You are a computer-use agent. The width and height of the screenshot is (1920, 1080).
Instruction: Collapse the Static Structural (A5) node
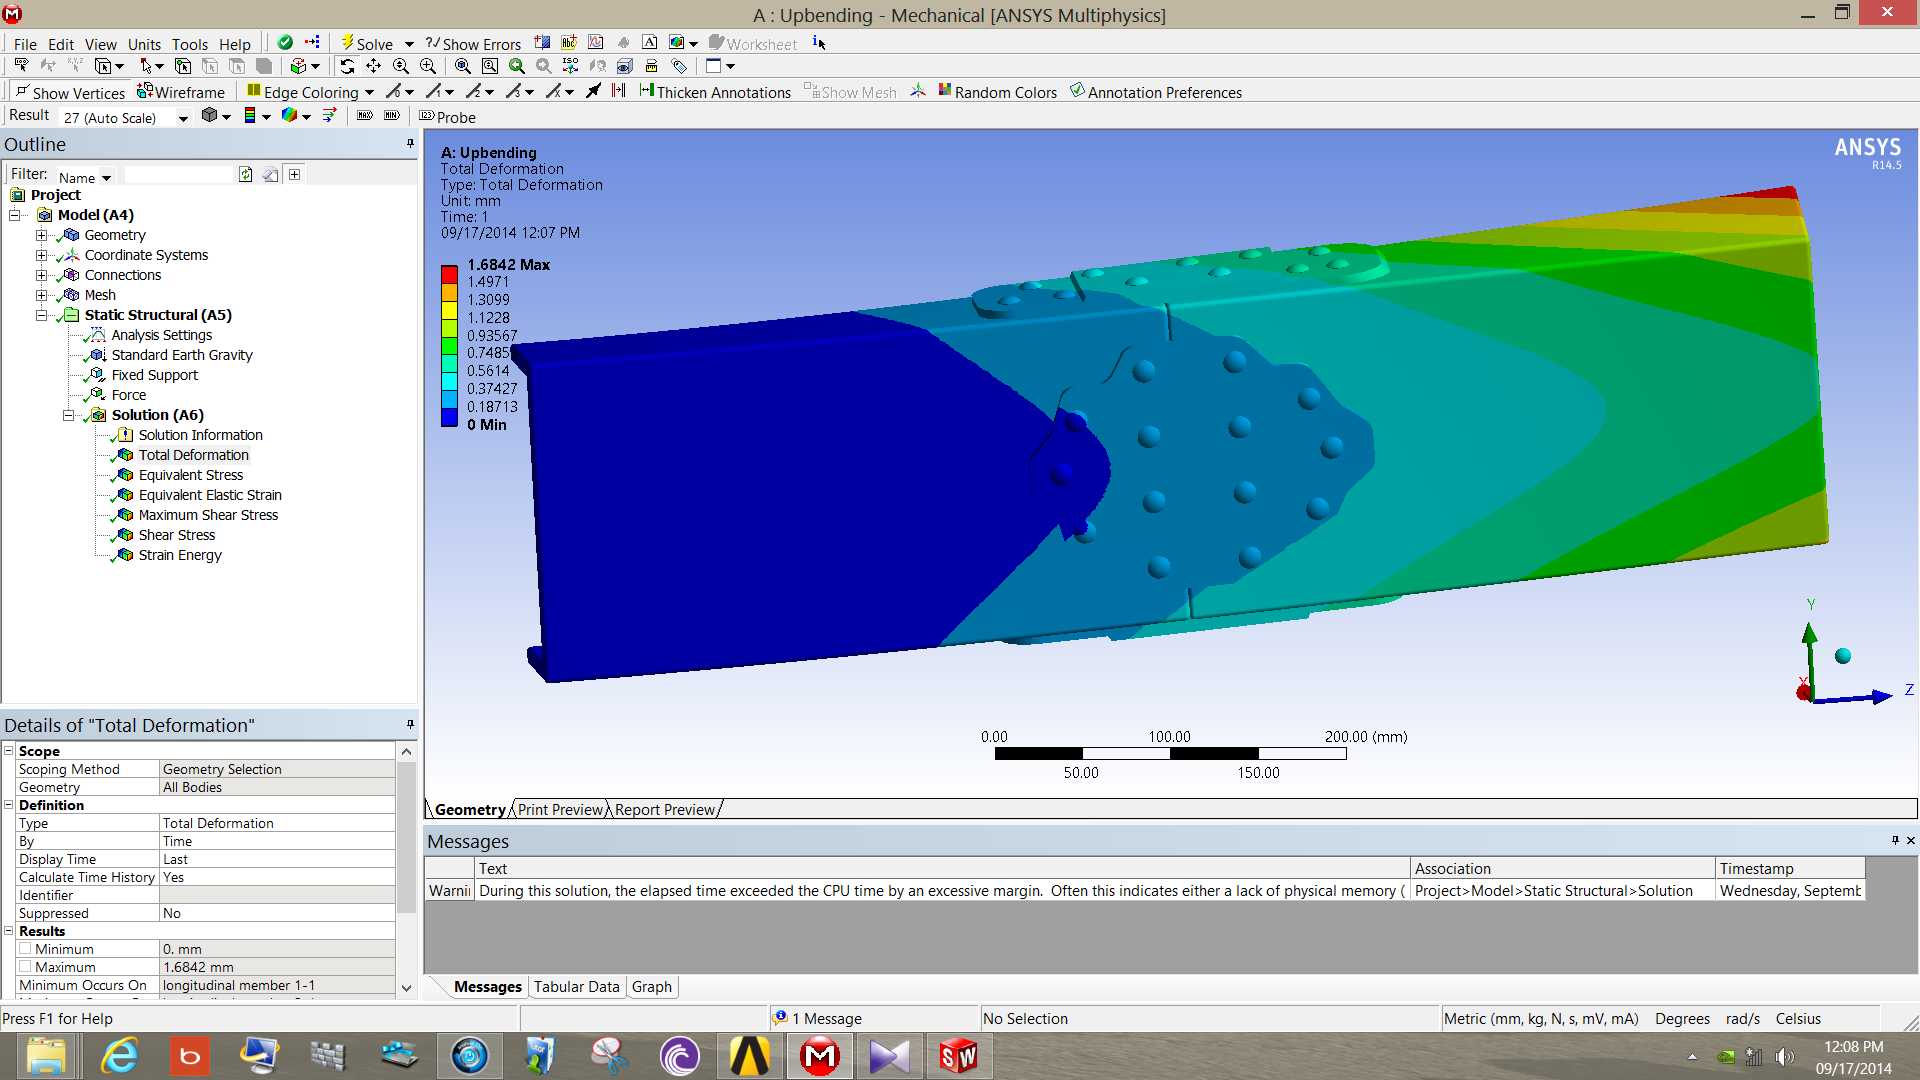click(41, 315)
